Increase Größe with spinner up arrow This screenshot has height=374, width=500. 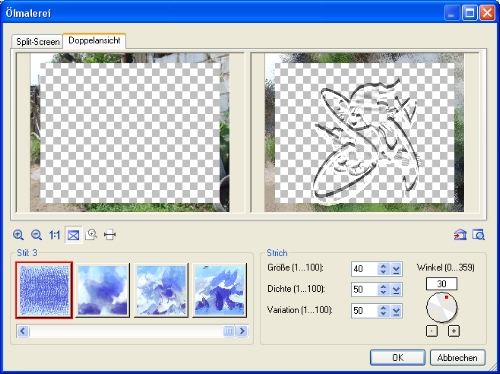click(383, 266)
